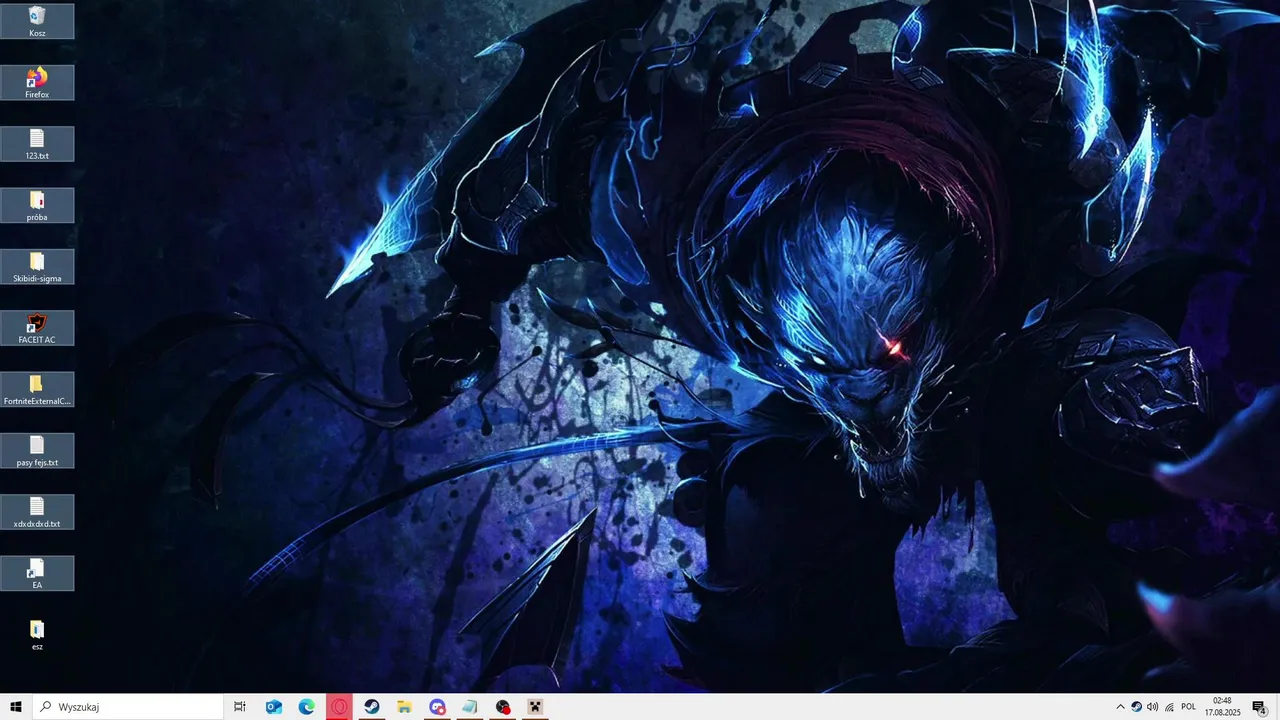Open the clock showing 02:48
Screen dimensions: 1280x720
pos(1222,707)
